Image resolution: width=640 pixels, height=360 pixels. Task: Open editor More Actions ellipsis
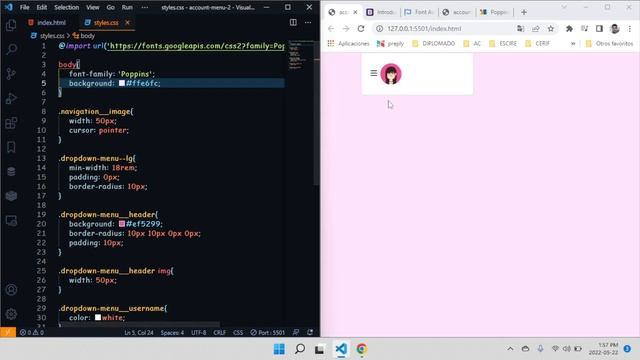[308, 22]
